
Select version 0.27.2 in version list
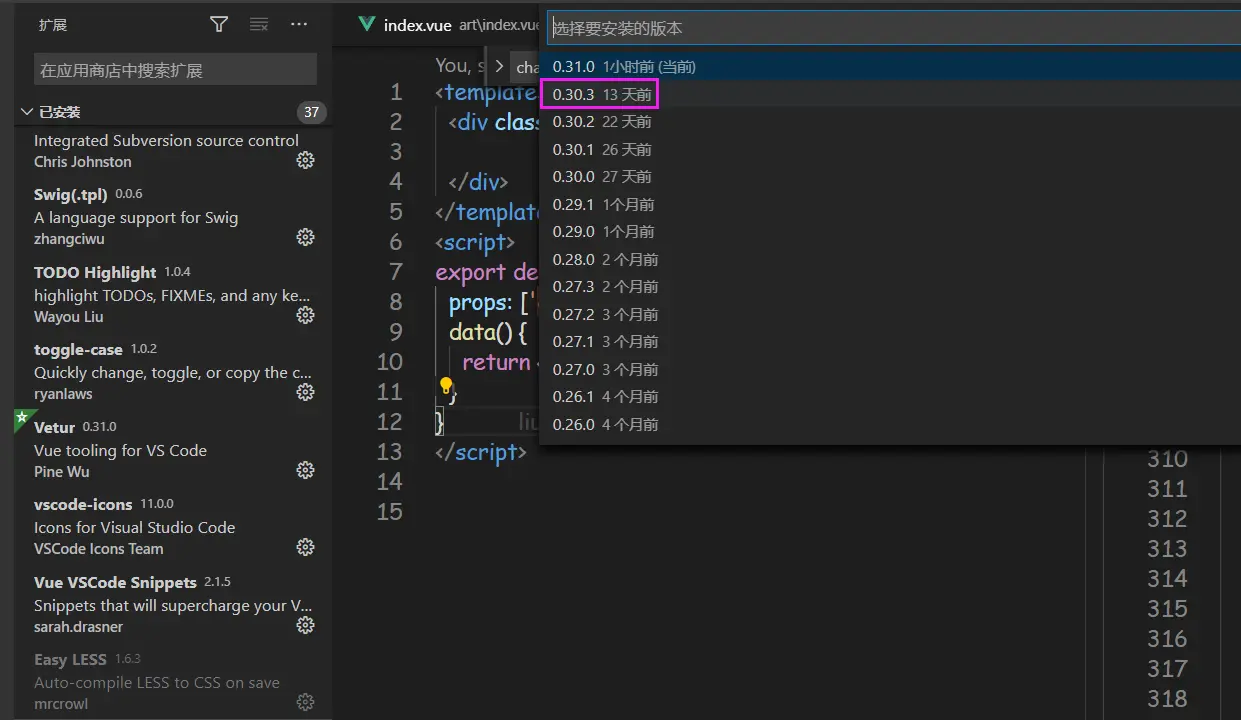pyautogui.click(x=890, y=314)
